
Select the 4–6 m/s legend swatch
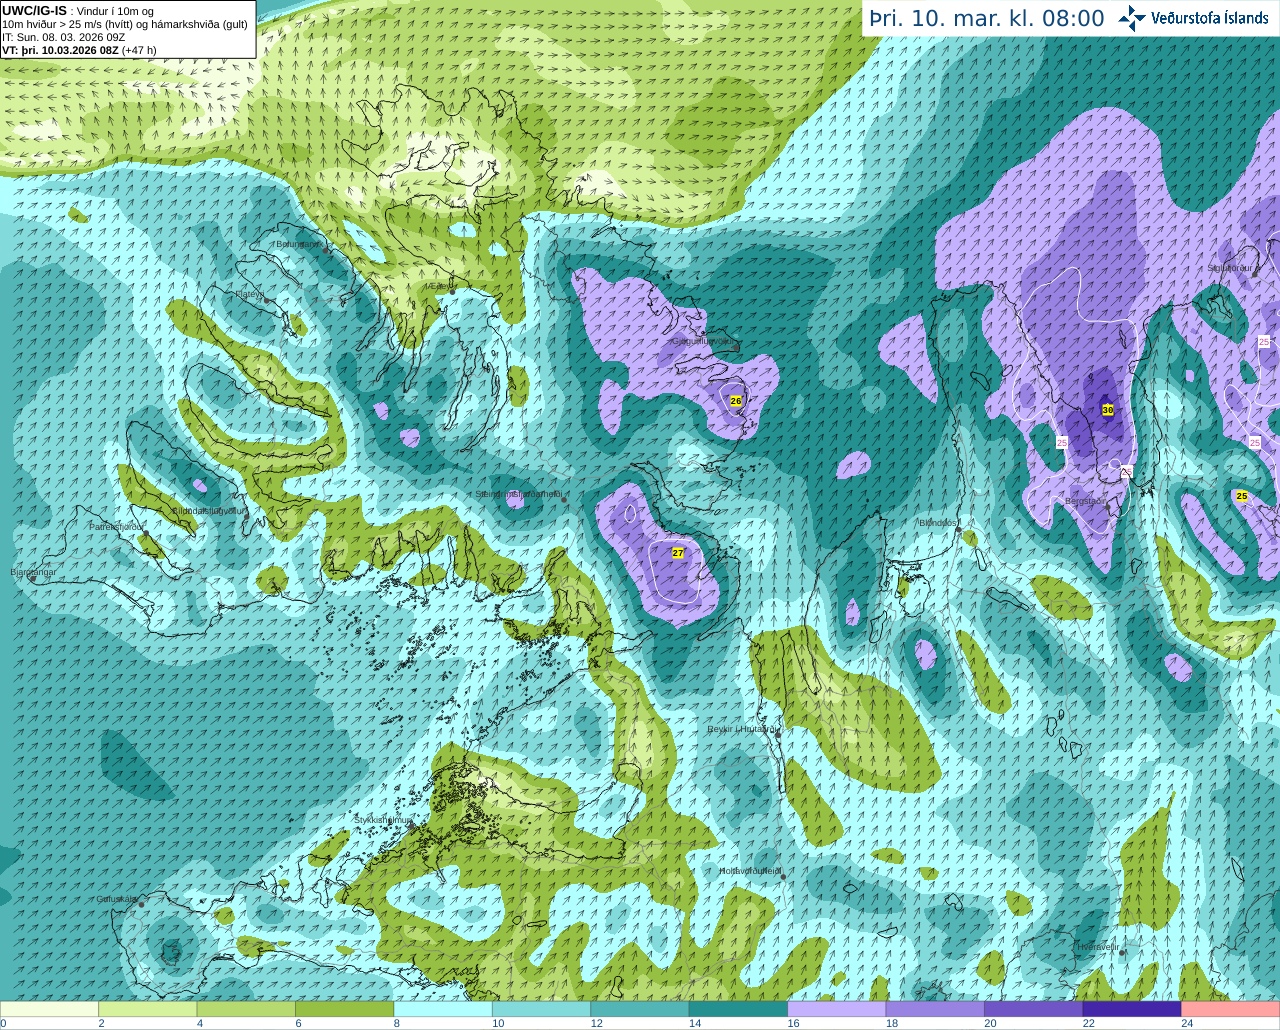pos(246,1009)
